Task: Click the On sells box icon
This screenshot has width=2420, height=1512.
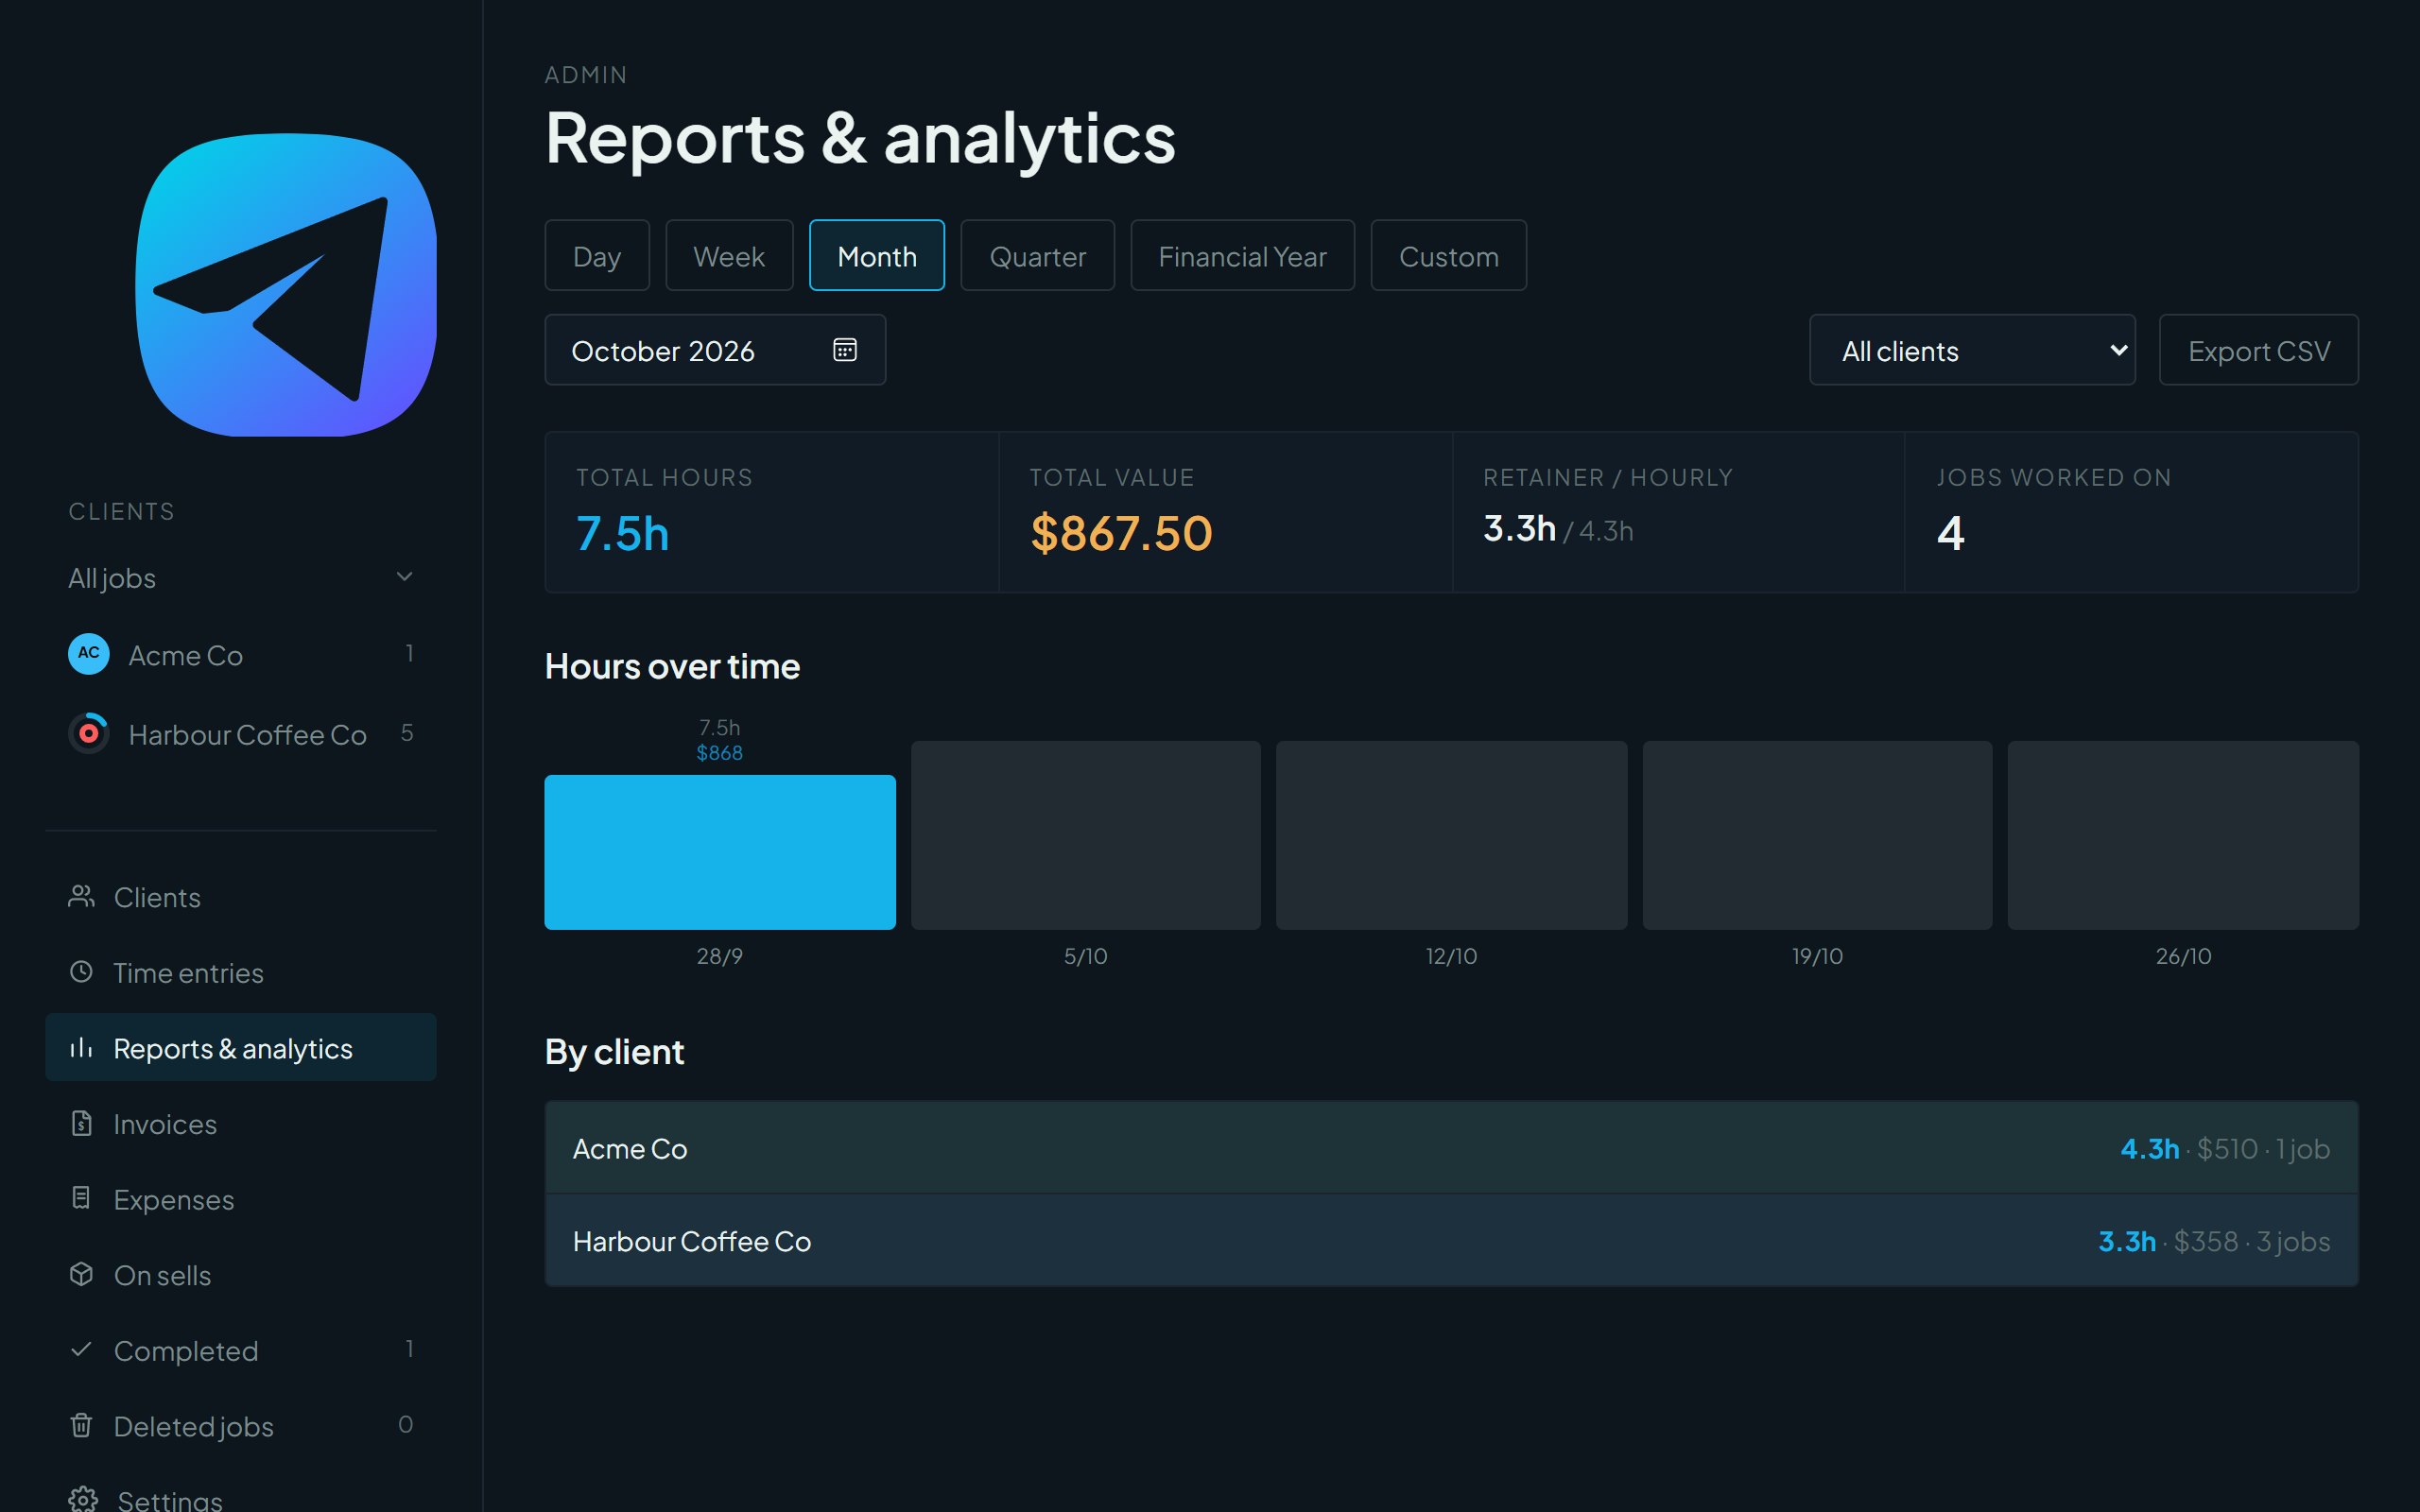Action: click(82, 1274)
